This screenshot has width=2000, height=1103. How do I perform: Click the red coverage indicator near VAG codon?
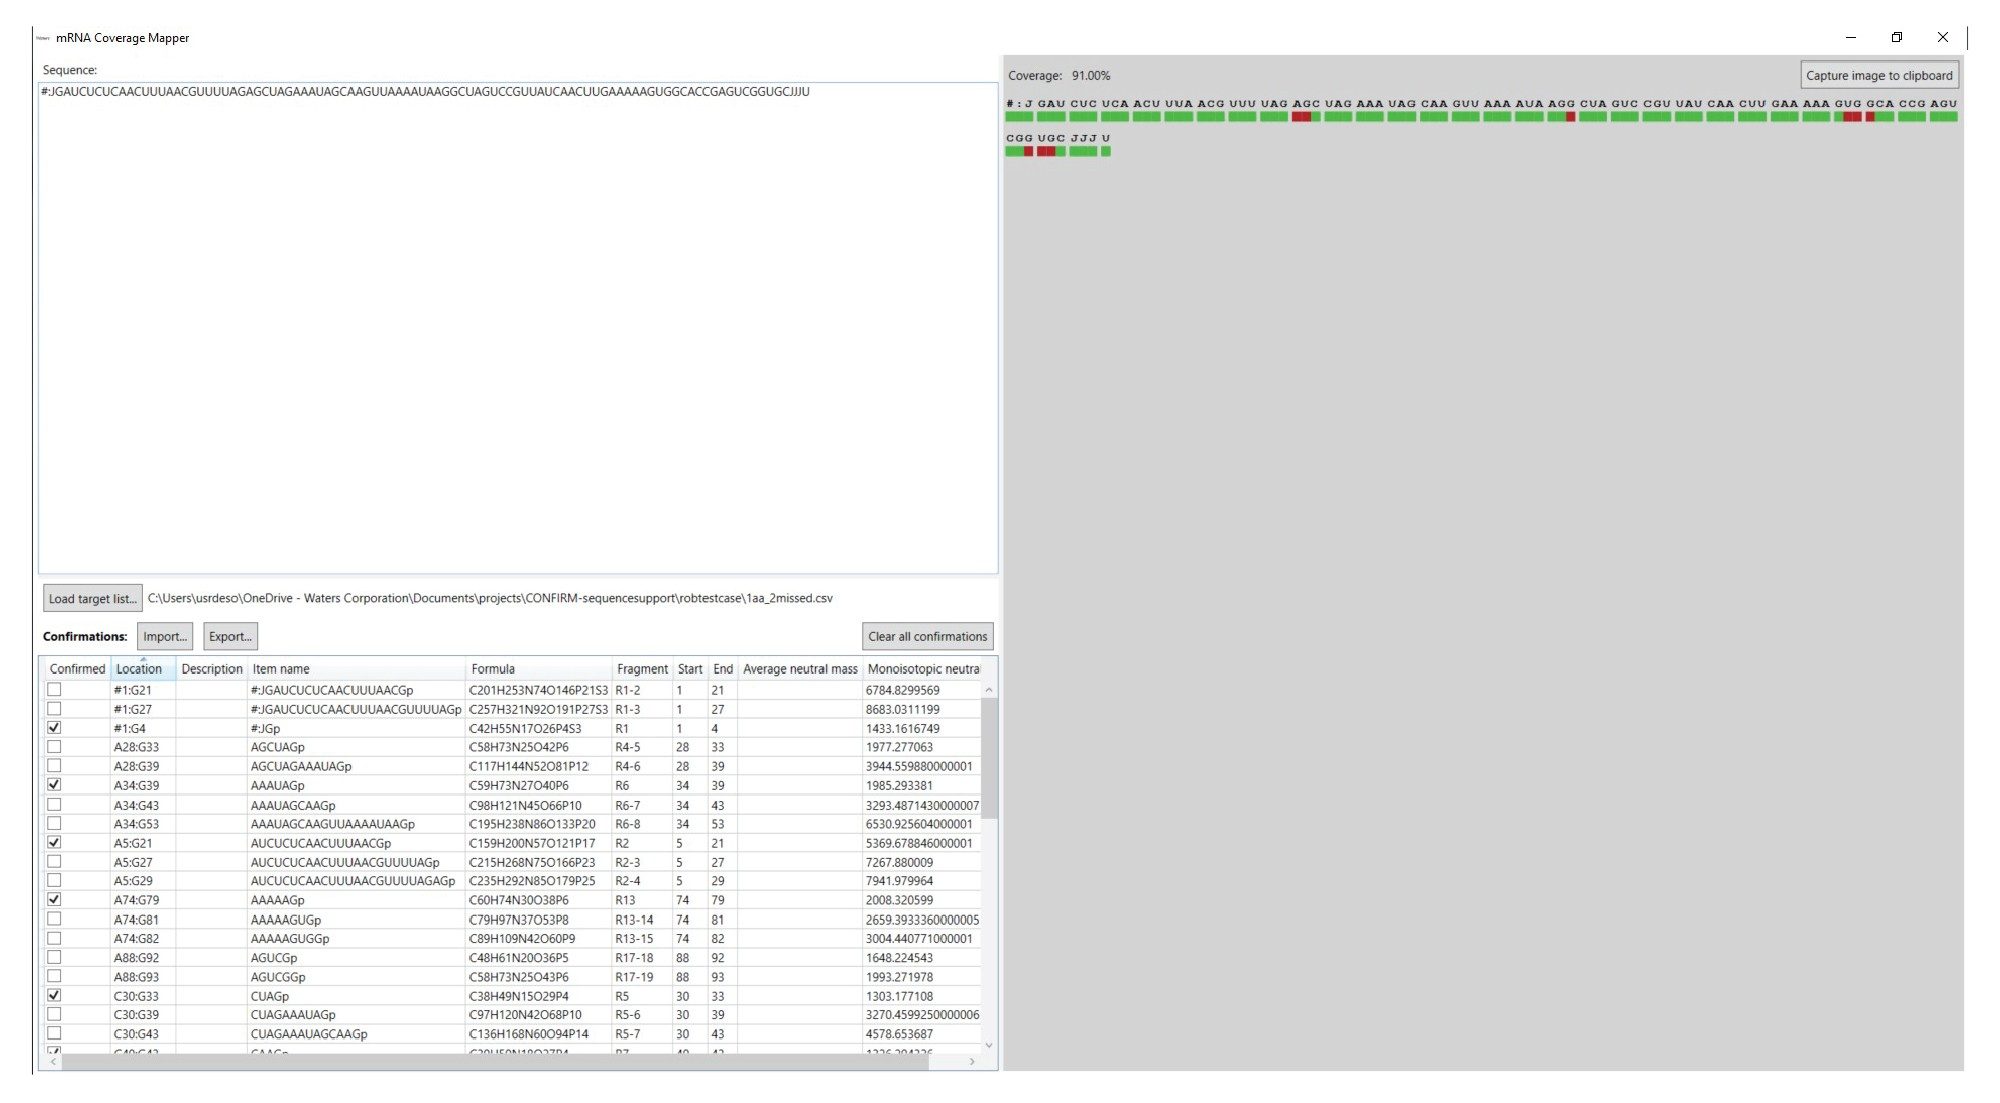[1305, 115]
